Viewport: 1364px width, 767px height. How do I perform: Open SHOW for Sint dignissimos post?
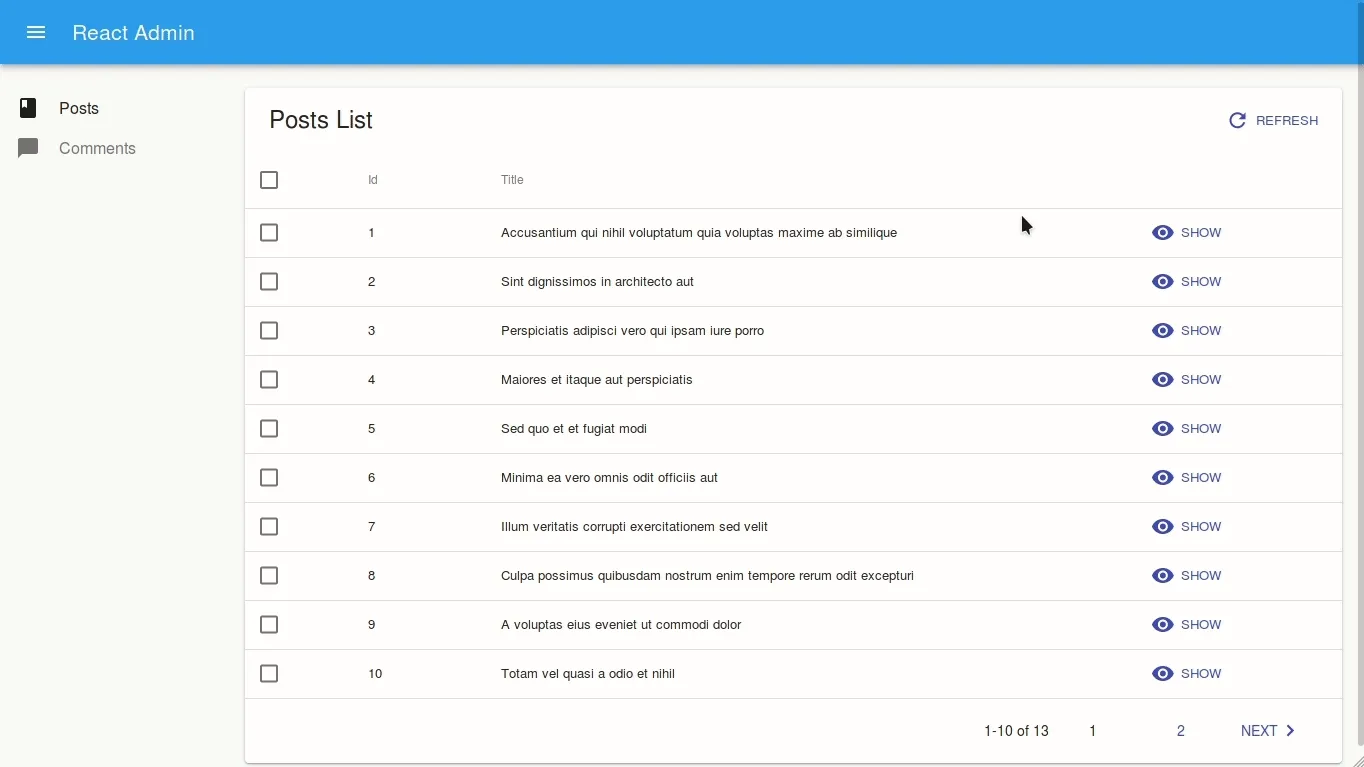(x=1201, y=282)
